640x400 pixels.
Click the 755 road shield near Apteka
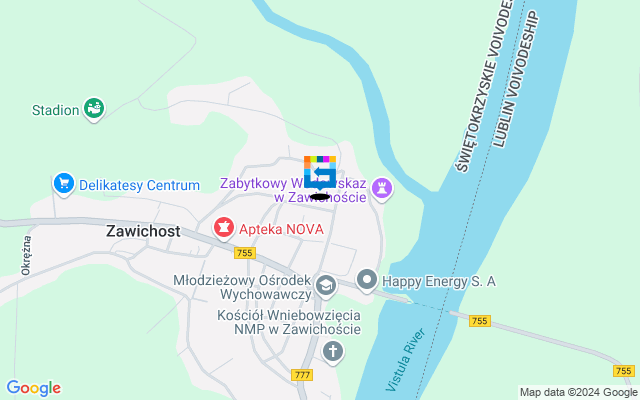[245, 253]
